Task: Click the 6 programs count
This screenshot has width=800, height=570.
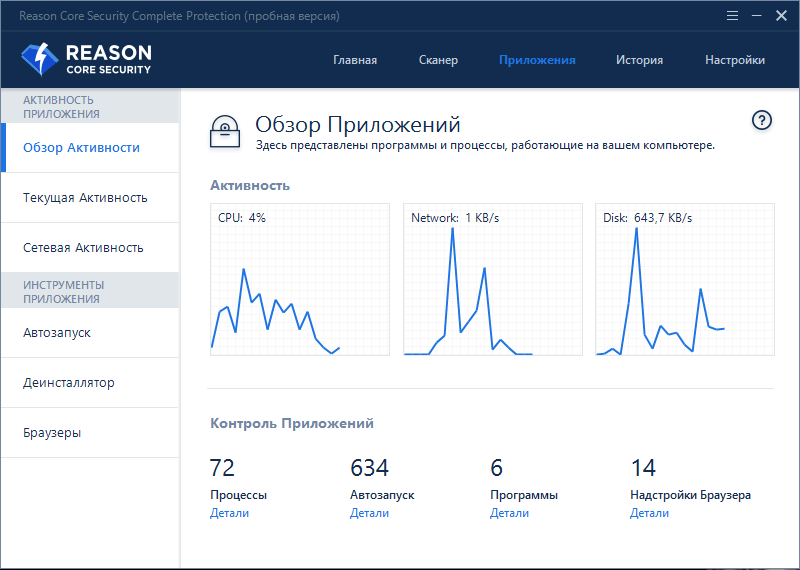Action: pos(496,467)
